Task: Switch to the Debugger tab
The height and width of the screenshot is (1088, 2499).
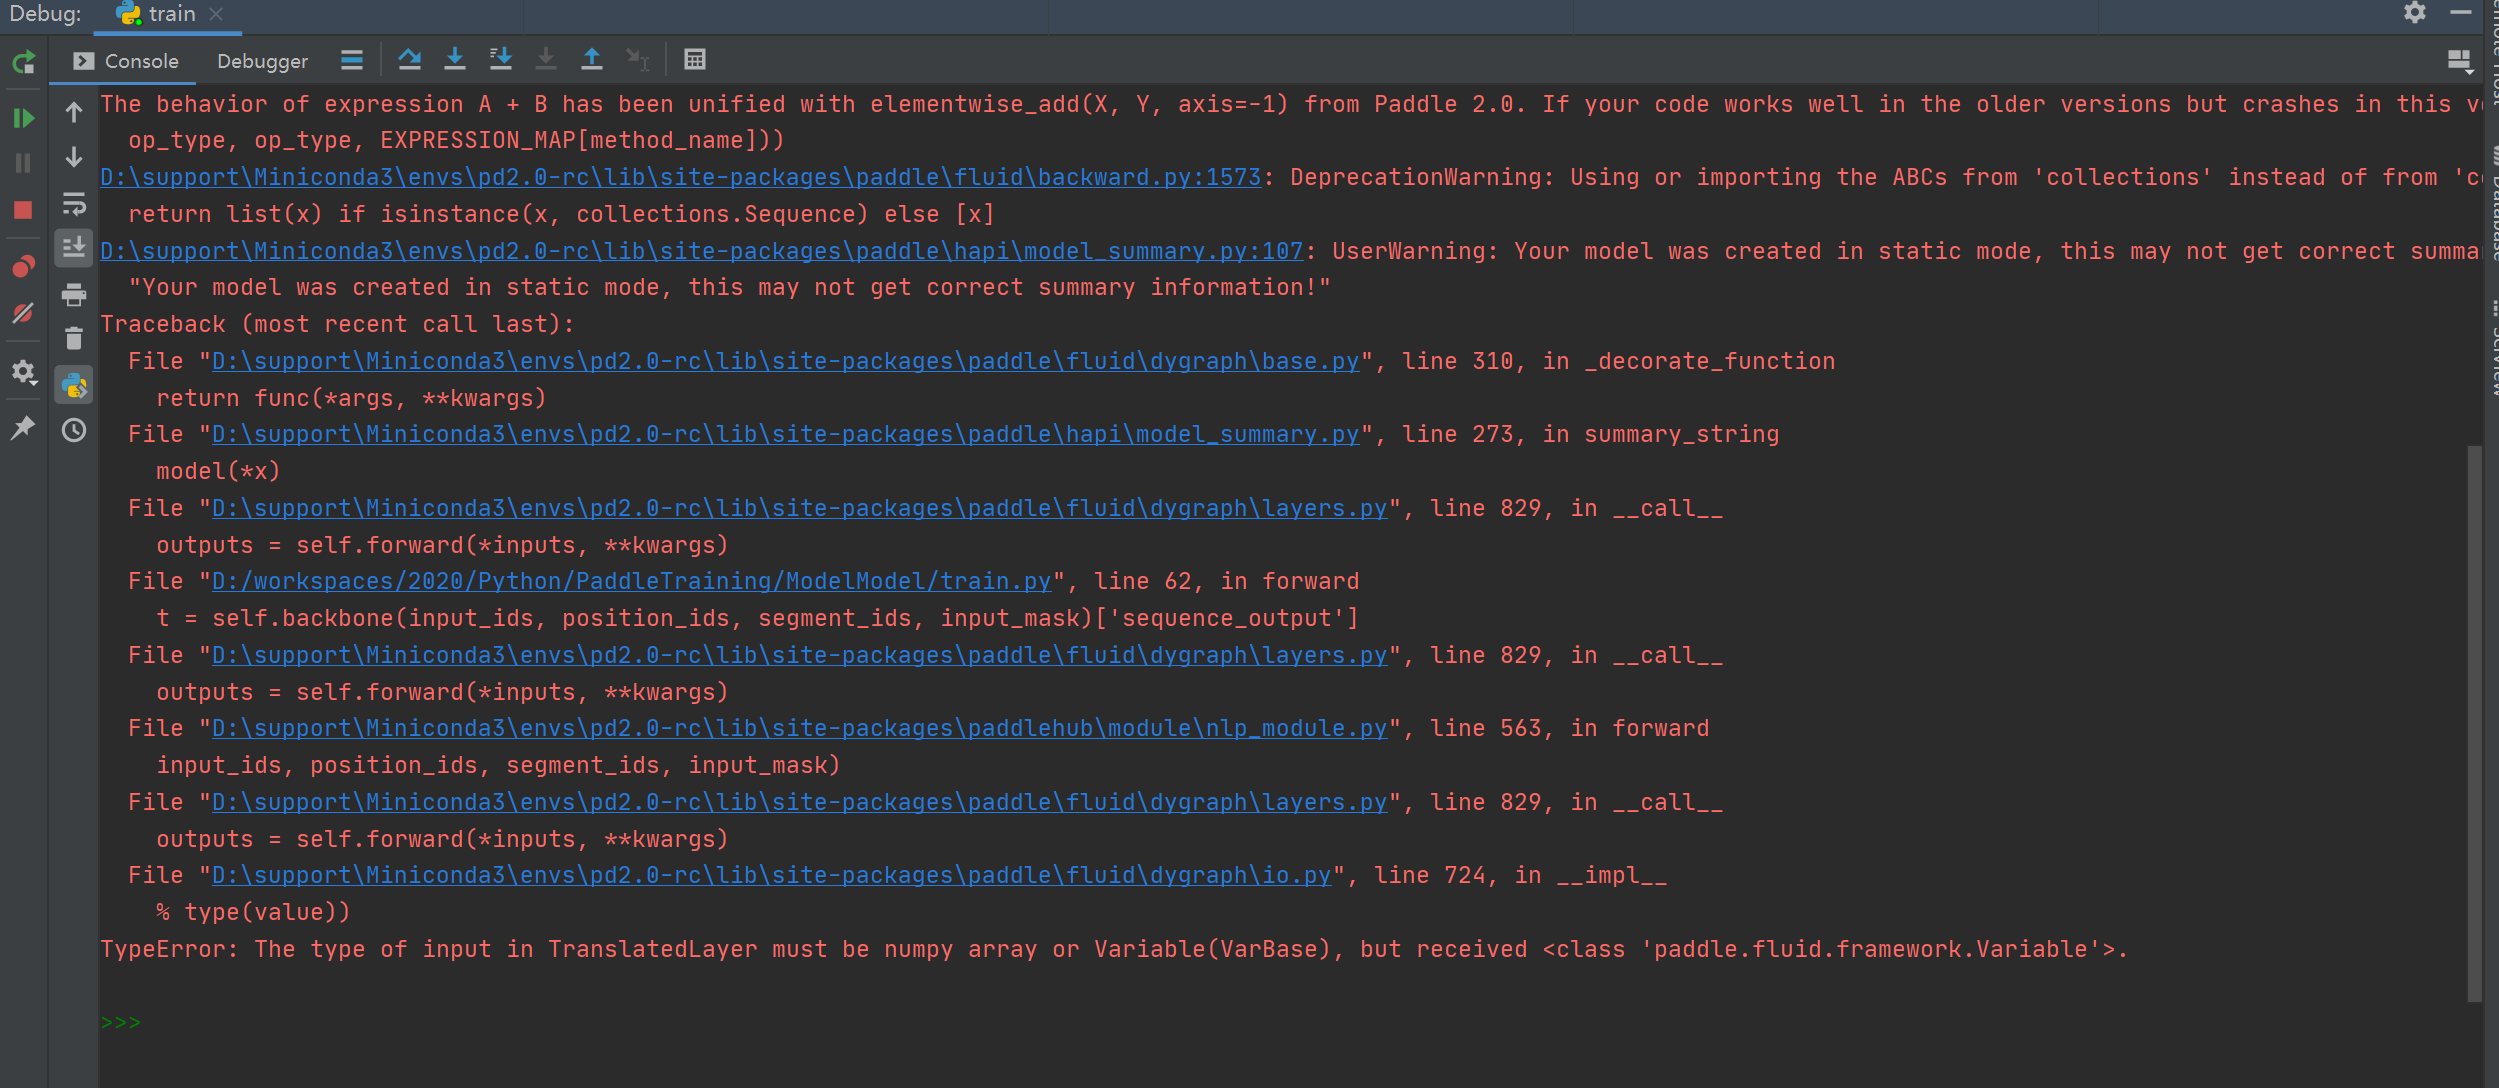Action: pyautogui.click(x=262, y=61)
